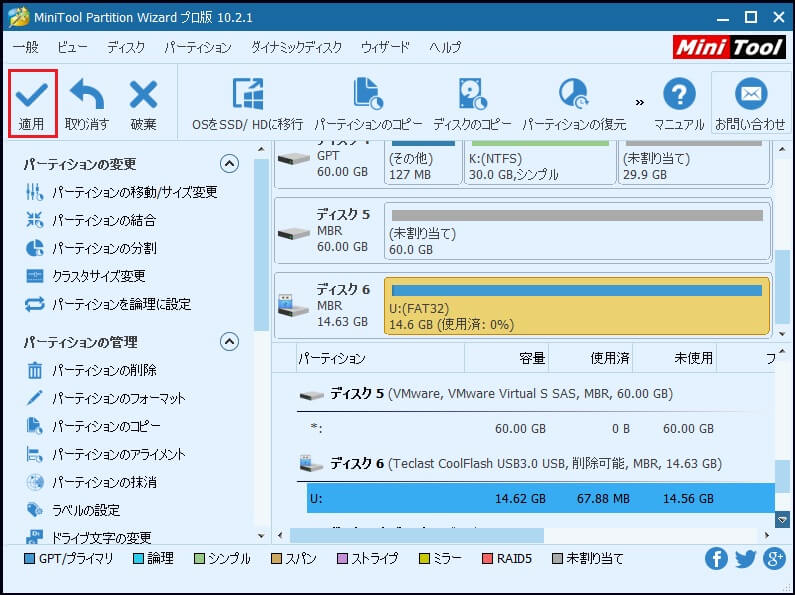Expand toolbar overflow chevron »
This screenshot has height=595, width=795.
[x=640, y=102]
